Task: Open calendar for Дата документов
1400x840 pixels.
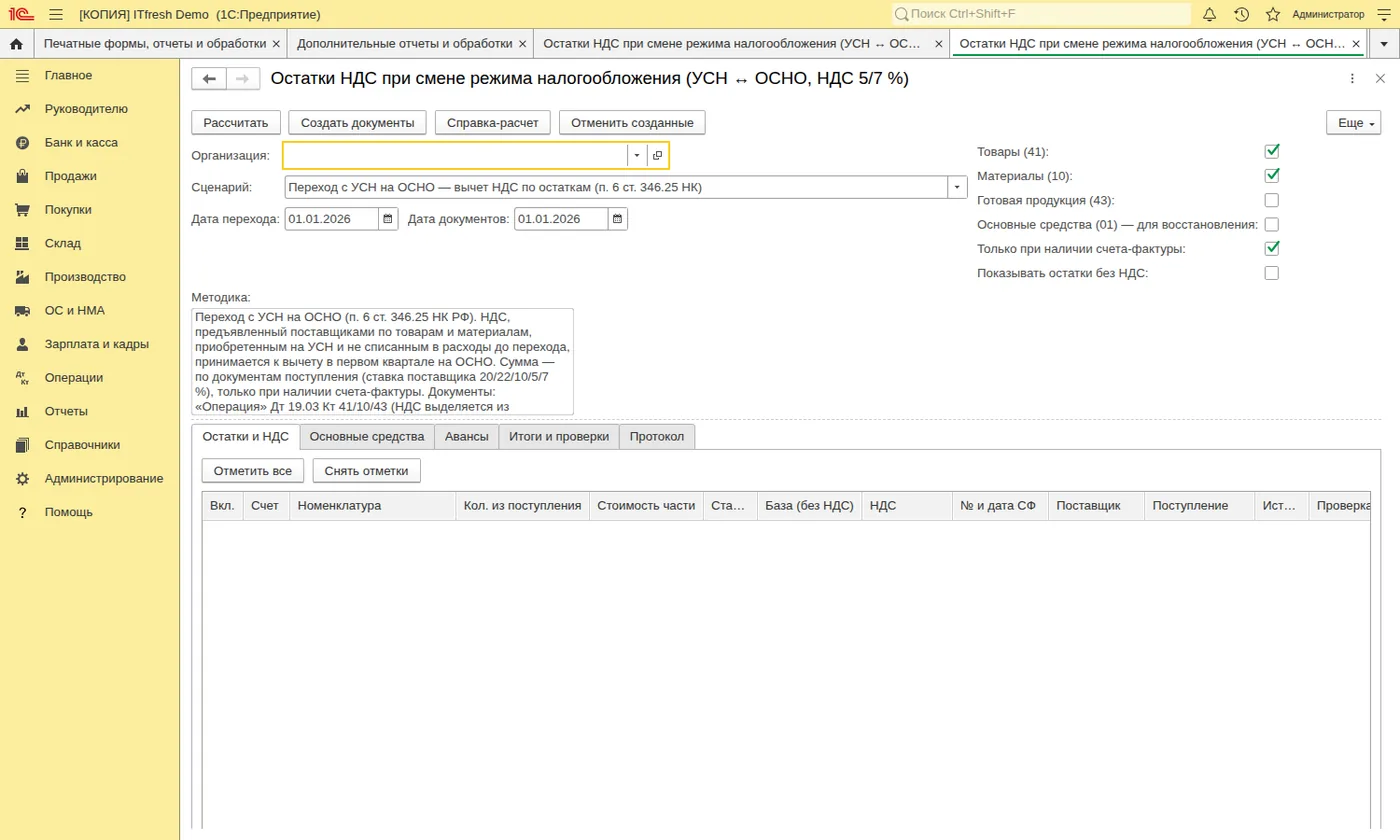Action: (618, 219)
